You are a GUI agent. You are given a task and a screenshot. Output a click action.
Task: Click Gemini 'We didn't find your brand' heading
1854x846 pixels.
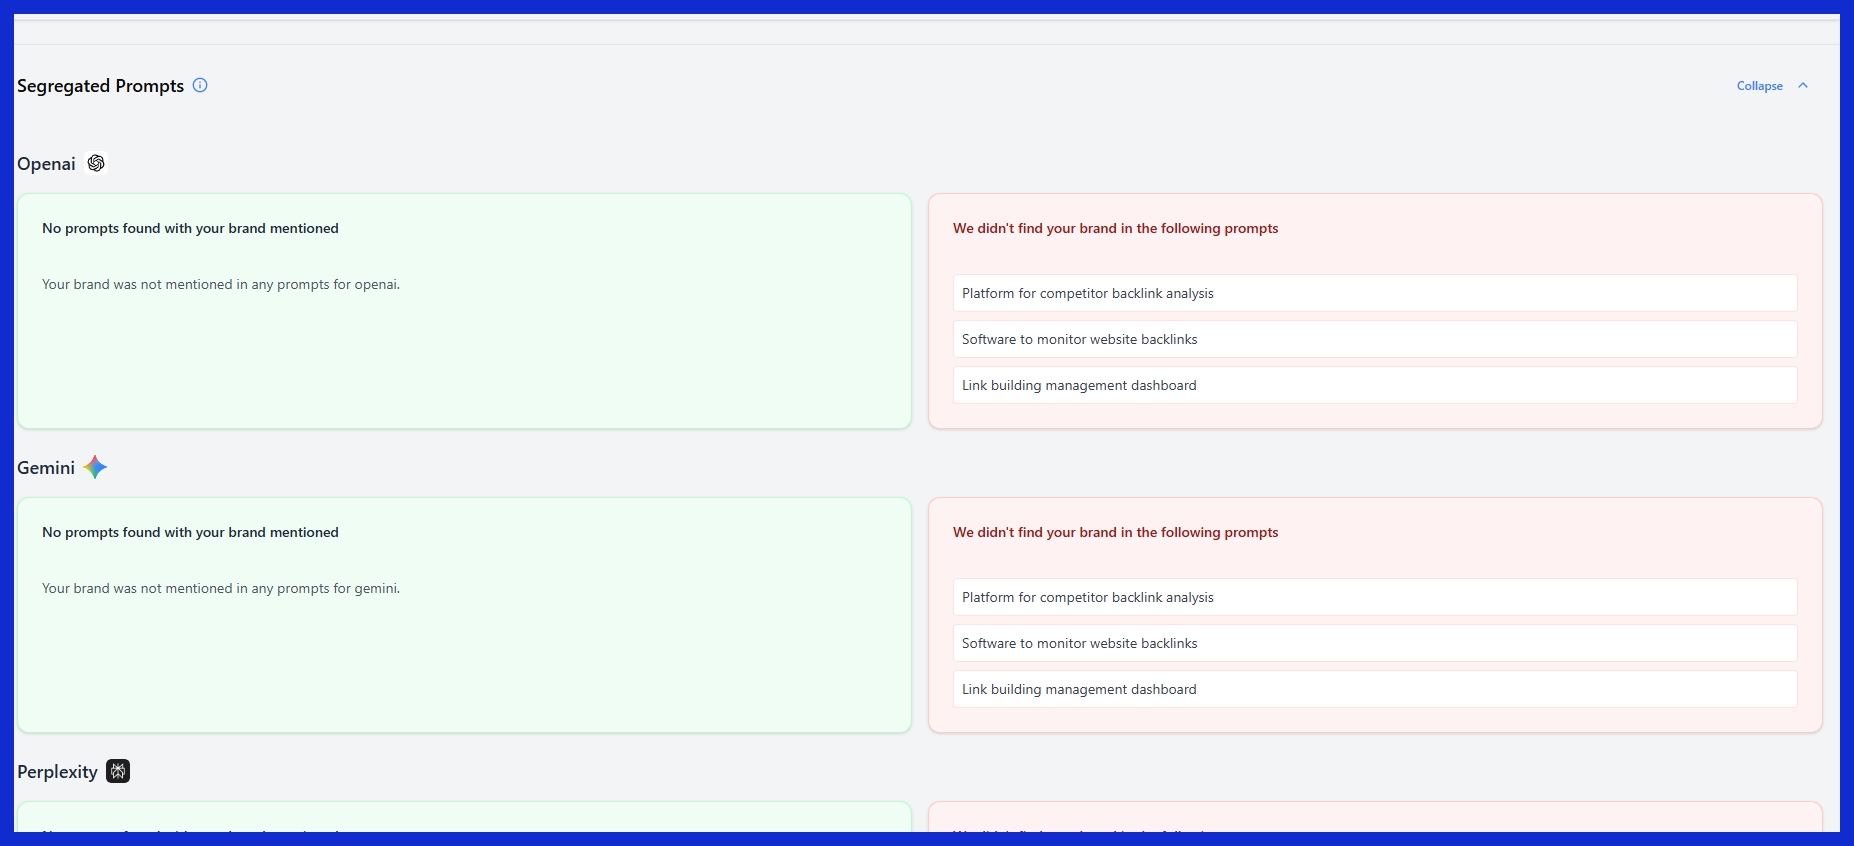pos(1115,532)
